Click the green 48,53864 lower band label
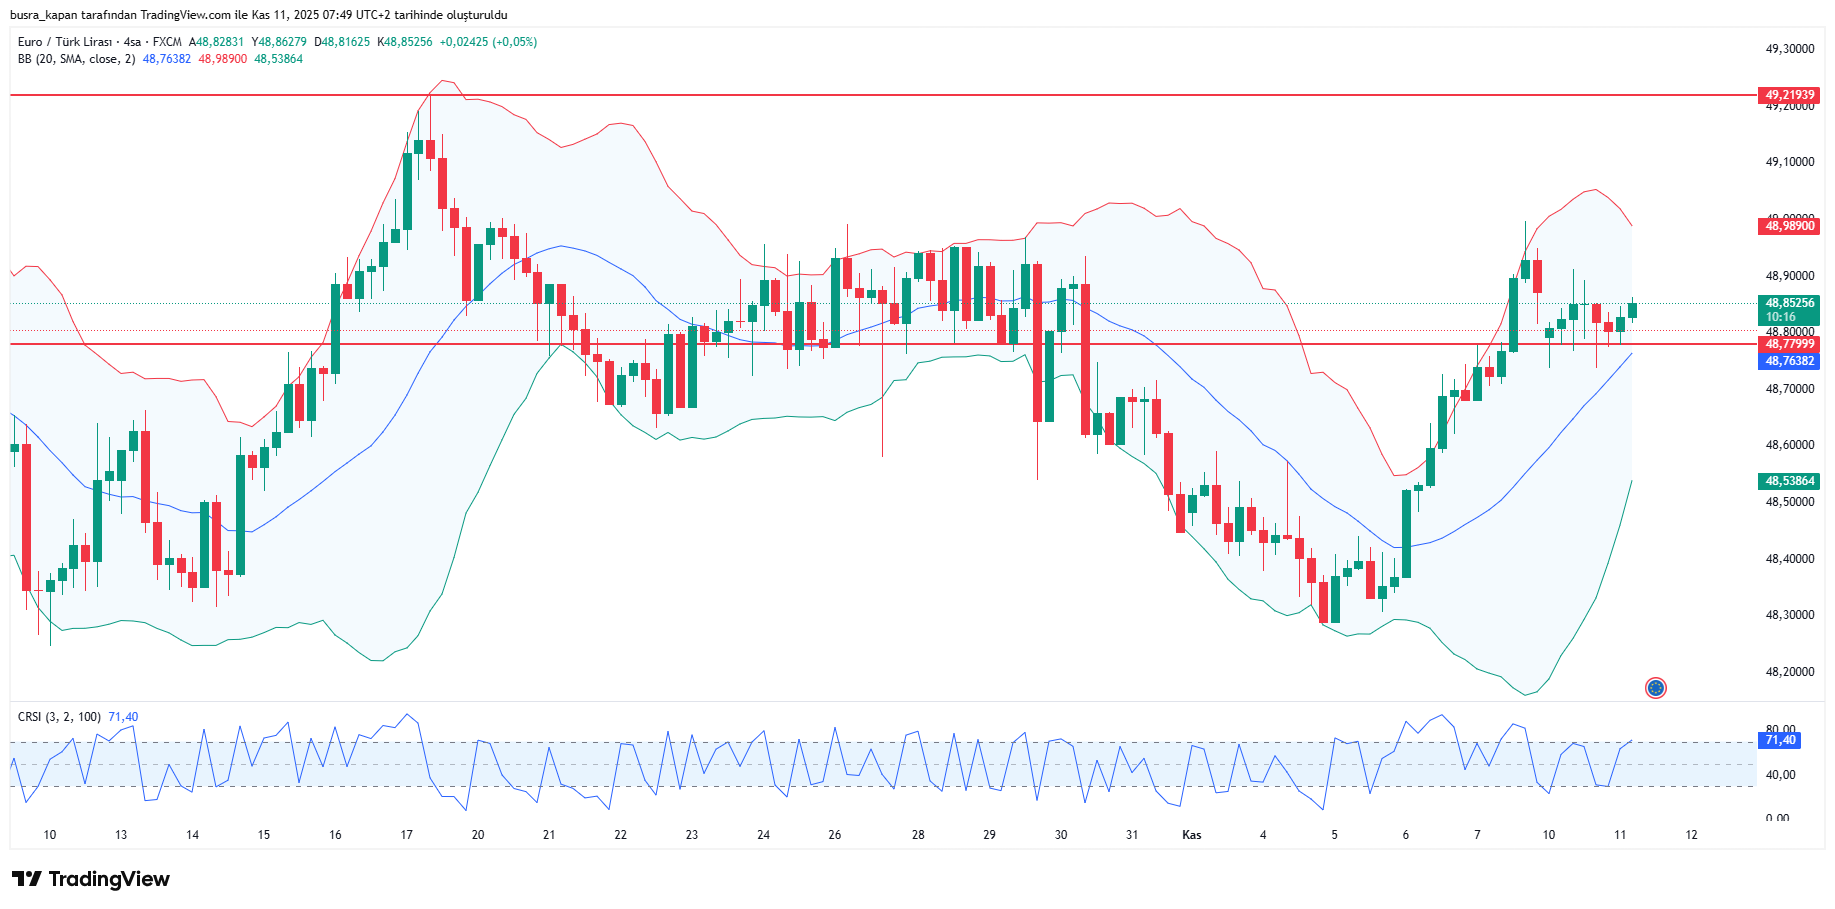The width and height of the screenshot is (1835, 909). 1788,481
